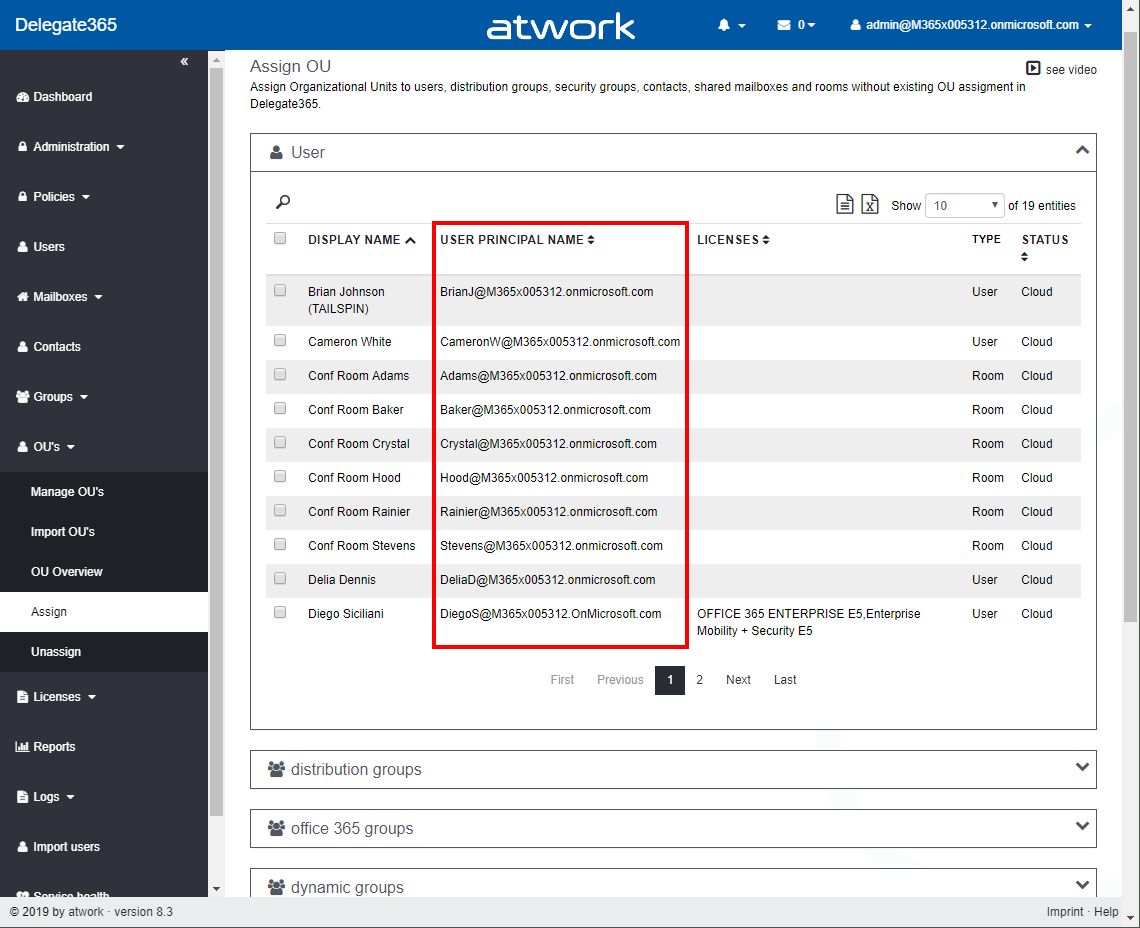Go to page 2 of results

(699, 680)
